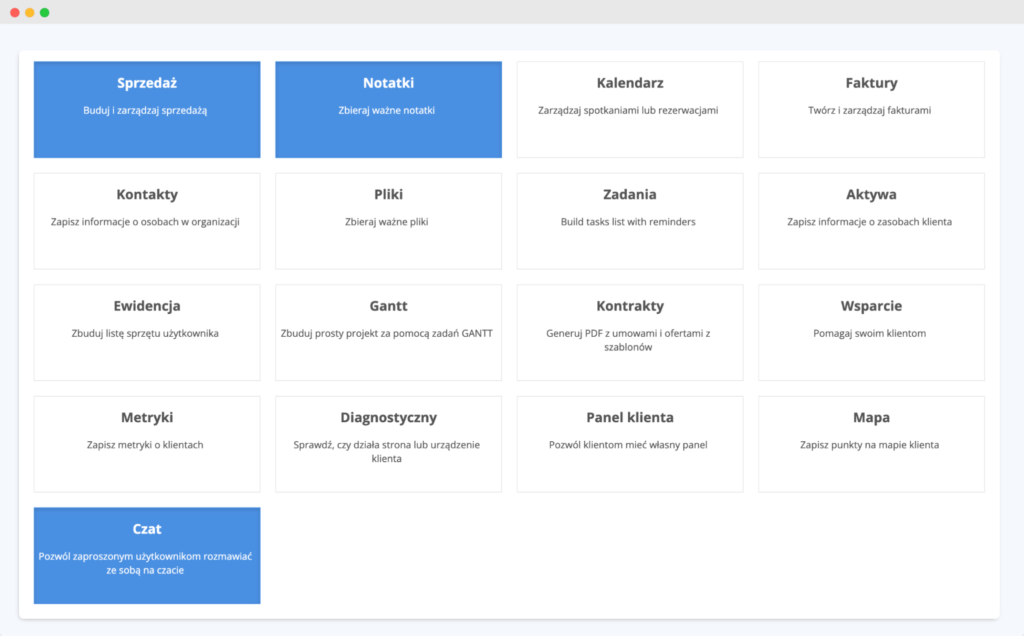
Task: Select the Kontrakty module tile
Action: 629,332
